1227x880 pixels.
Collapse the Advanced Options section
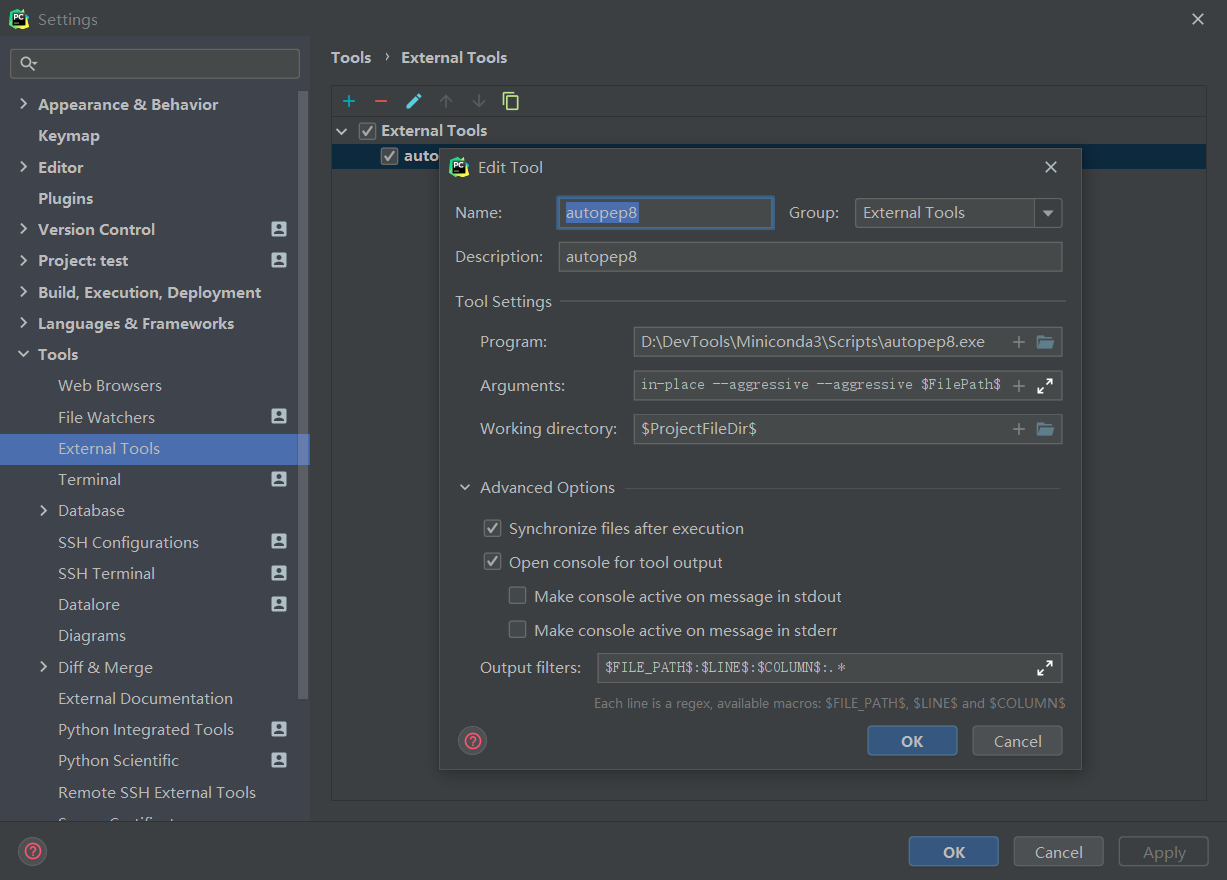tap(465, 488)
